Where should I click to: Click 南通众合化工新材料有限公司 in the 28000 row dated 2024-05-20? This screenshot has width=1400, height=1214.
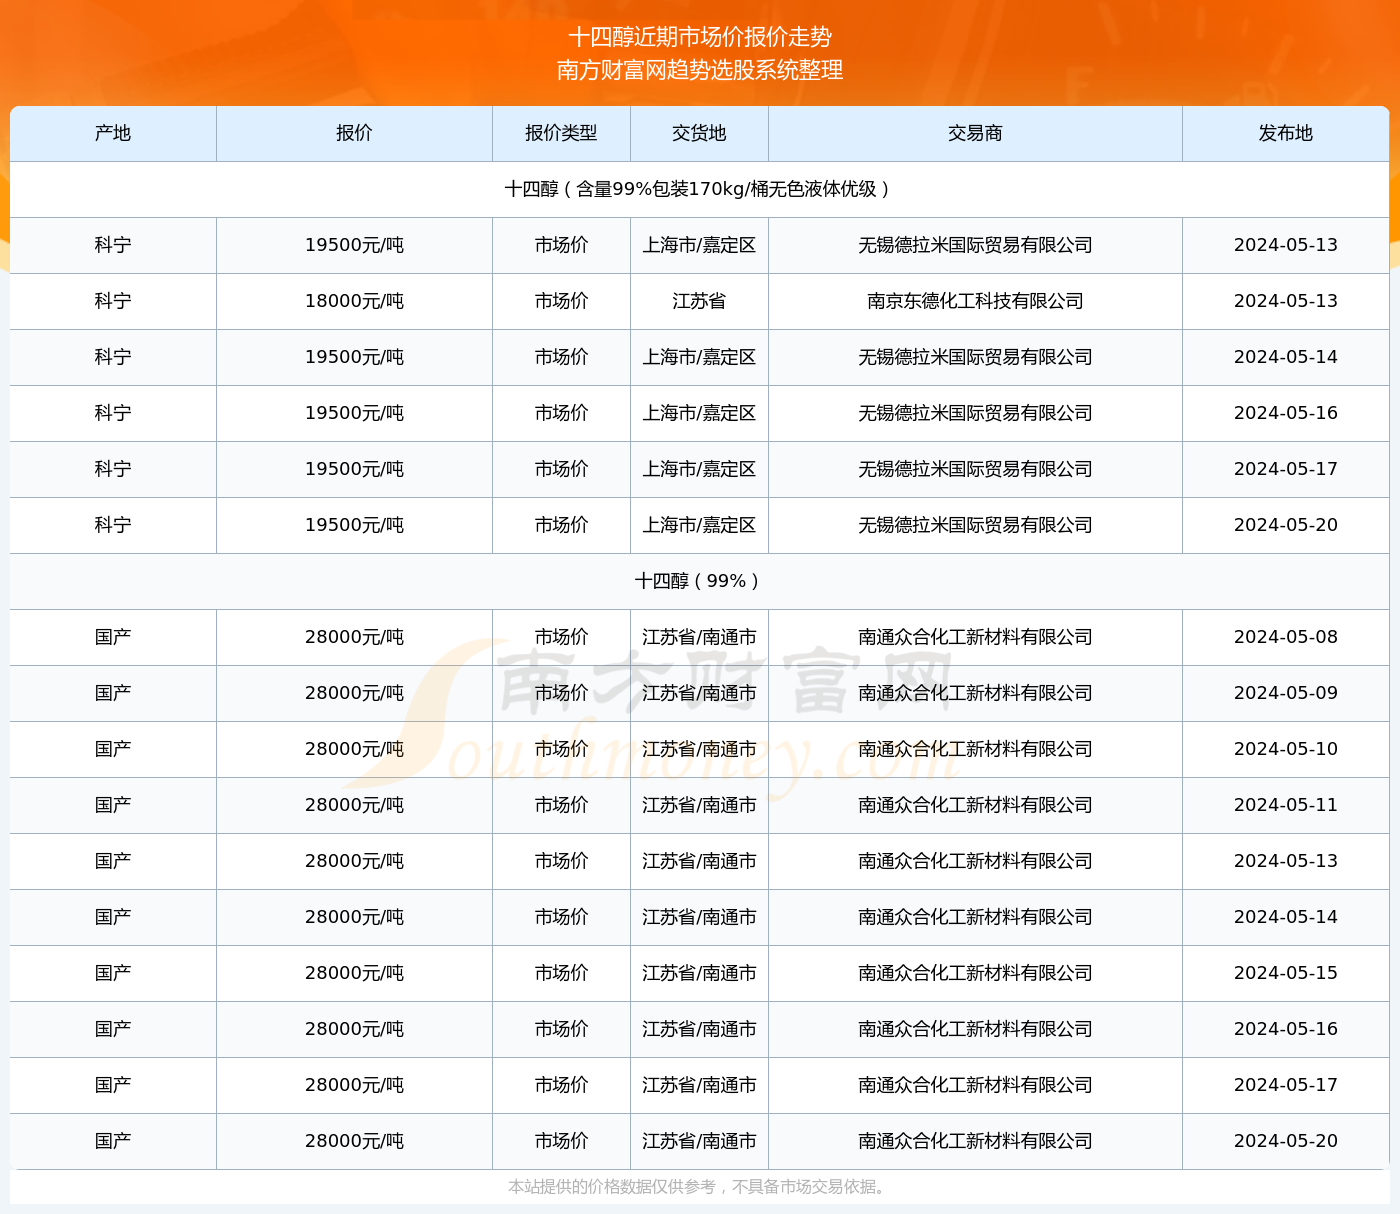[975, 1141]
